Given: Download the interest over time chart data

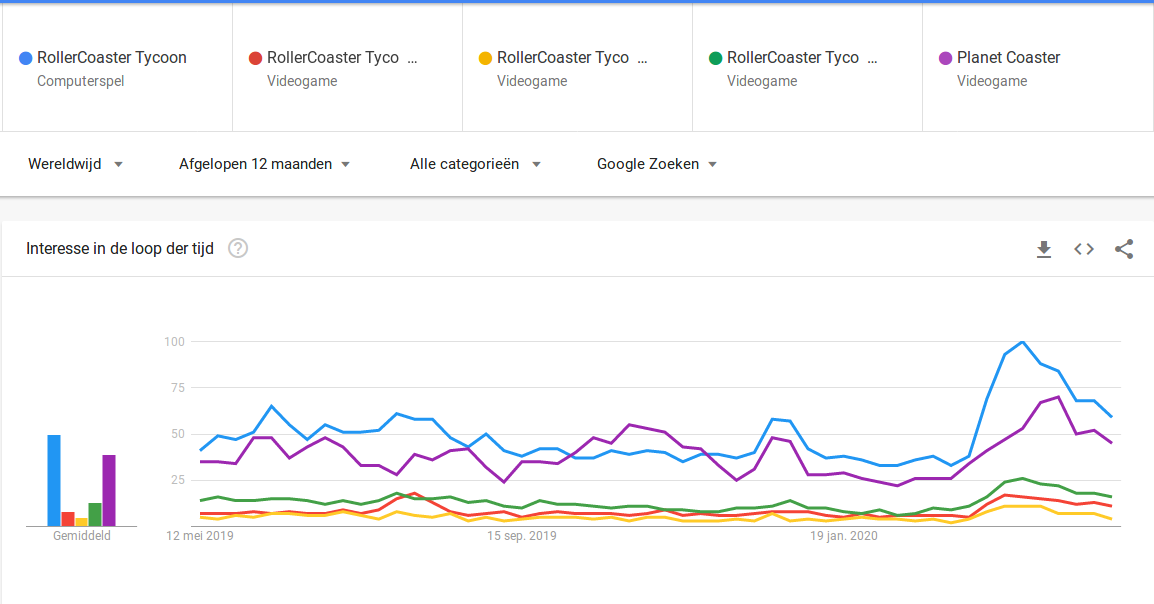Looking at the screenshot, I should pyautogui.click(x=1044, y=249).
